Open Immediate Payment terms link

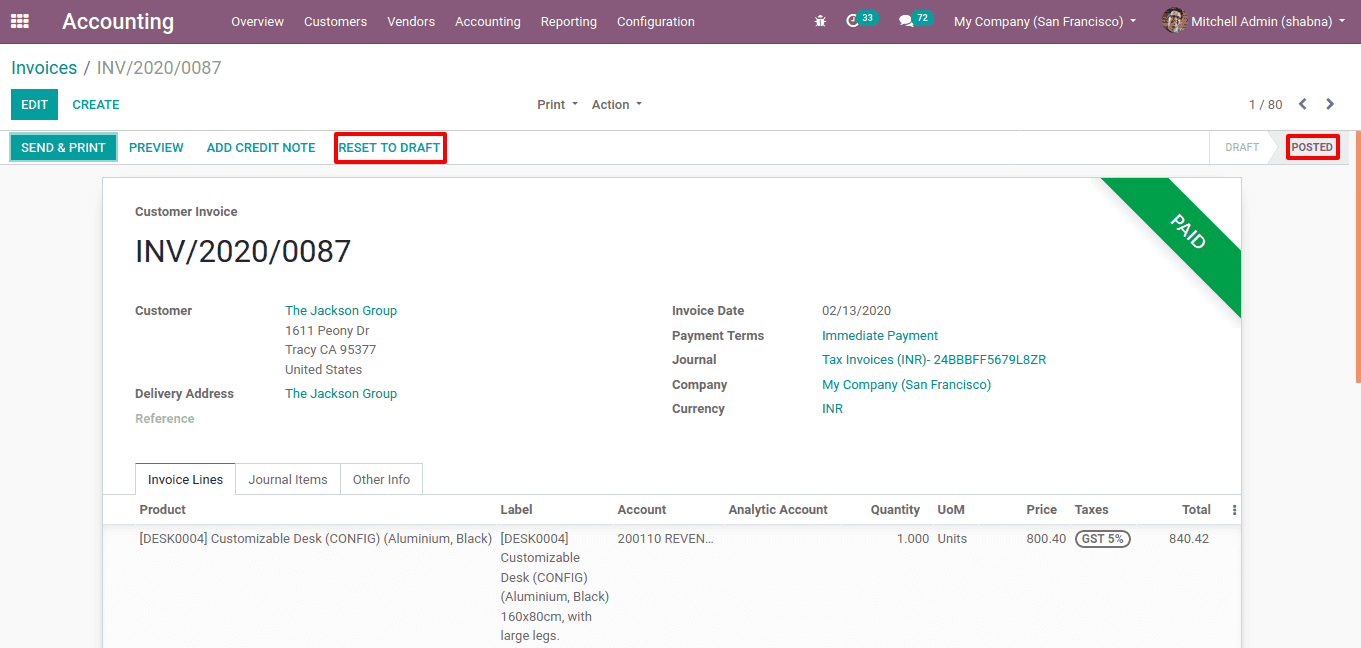[880, 336]
